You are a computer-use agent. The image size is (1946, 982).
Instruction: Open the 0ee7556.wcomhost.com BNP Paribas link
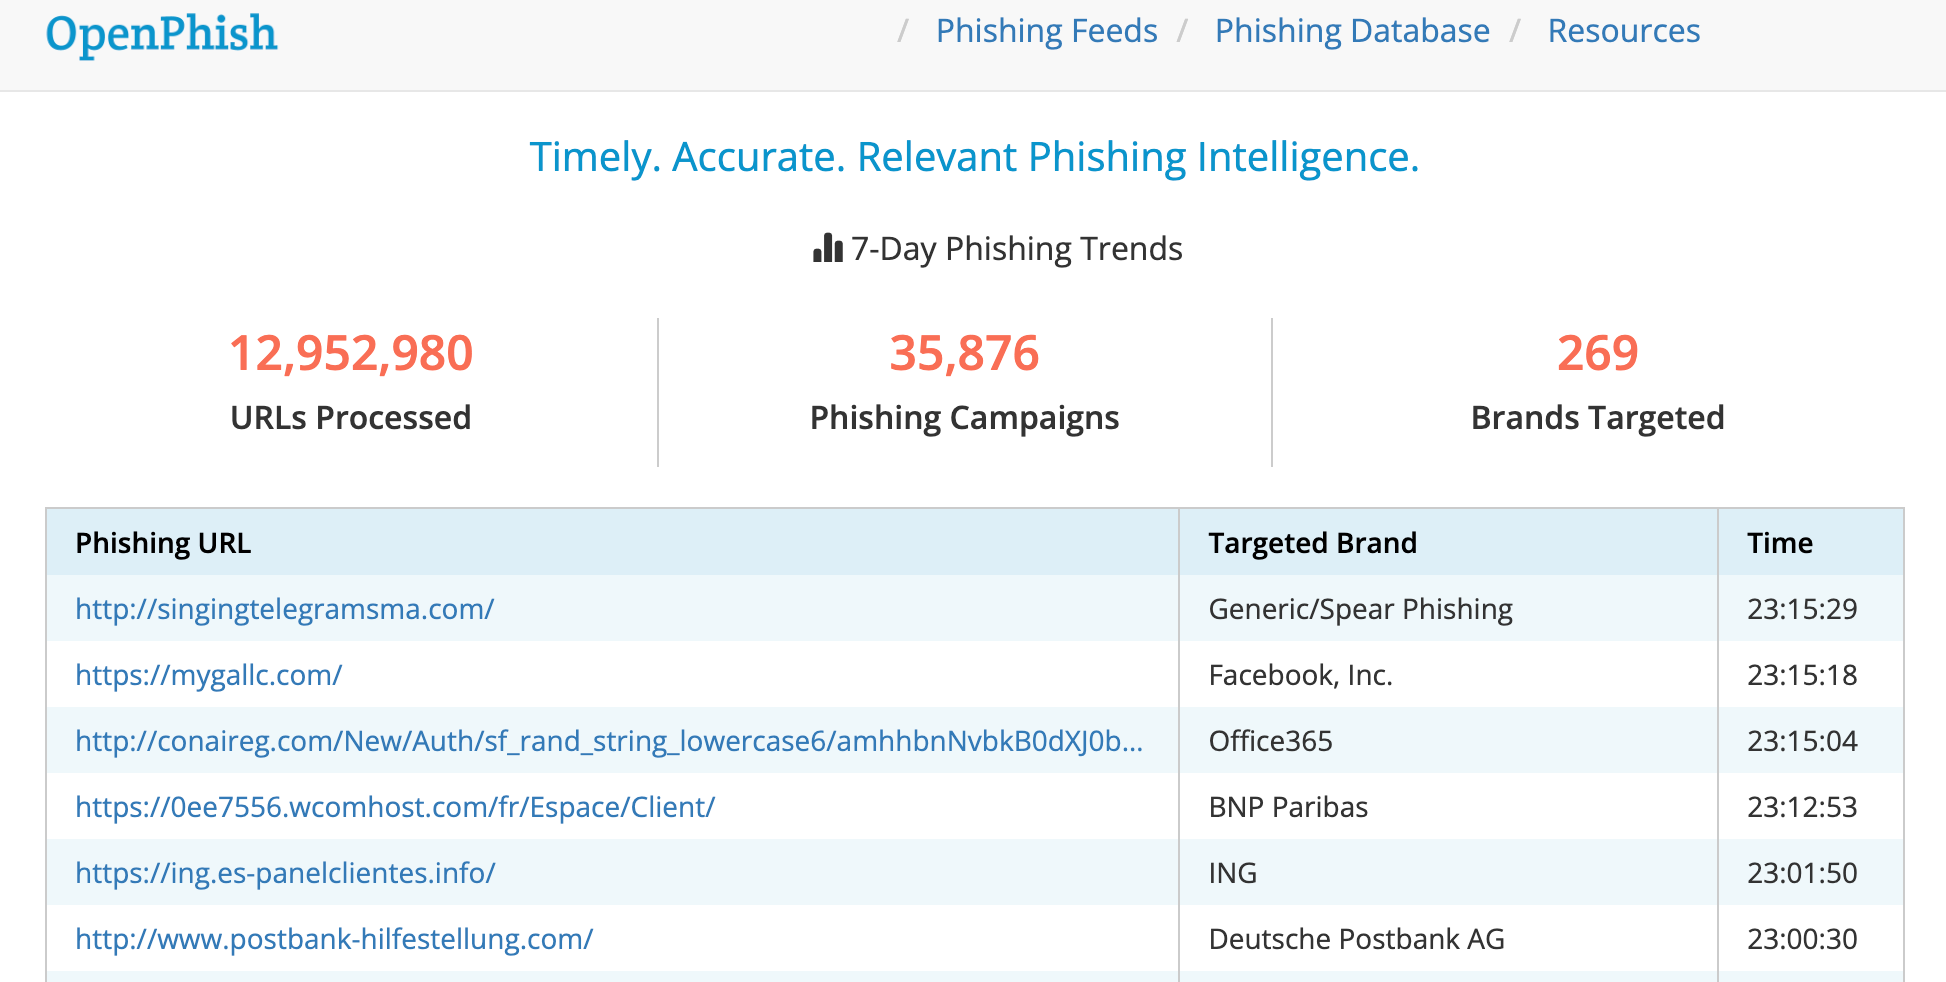[x=395, y=806]
